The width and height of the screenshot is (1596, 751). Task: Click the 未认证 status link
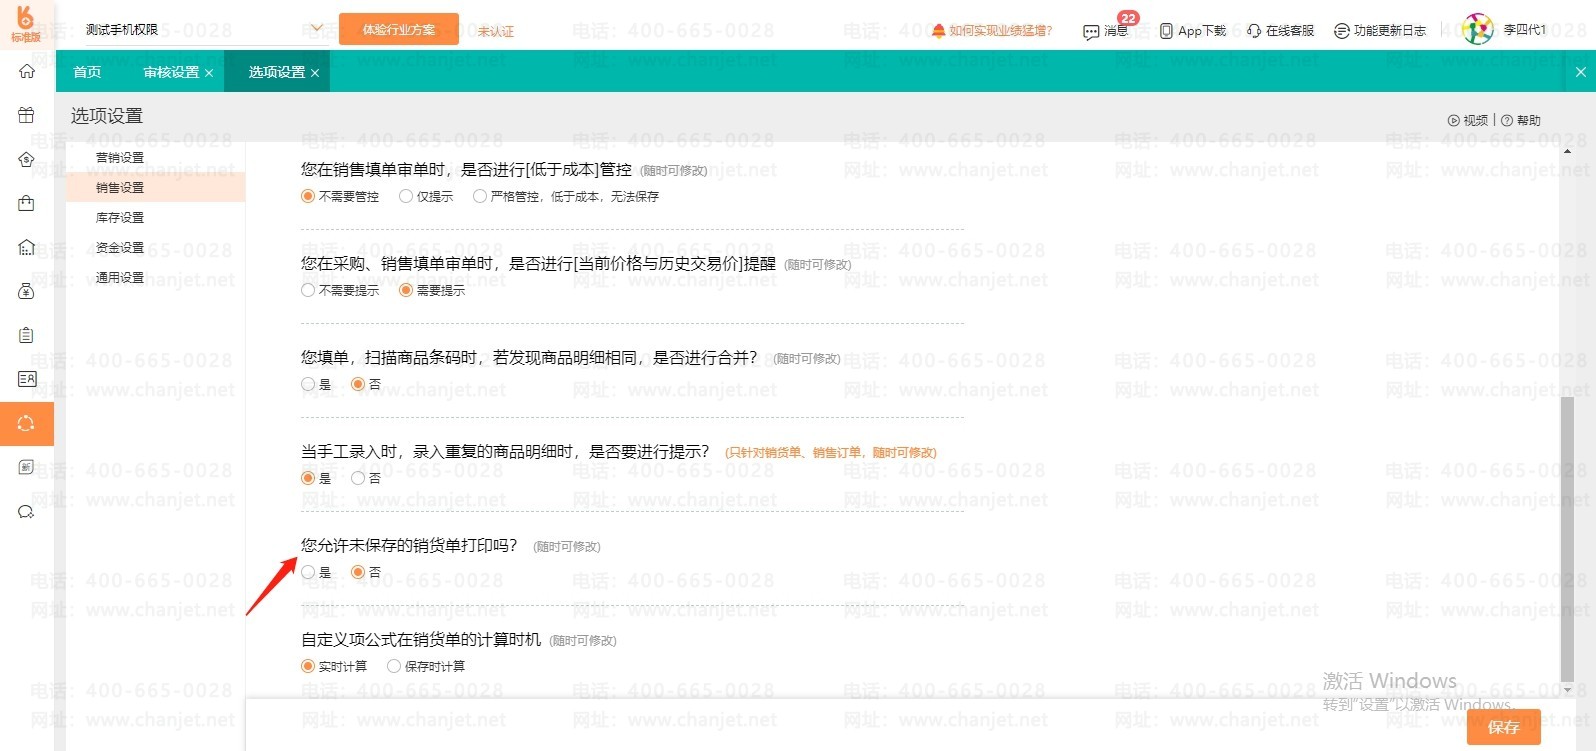coord(495,31)
